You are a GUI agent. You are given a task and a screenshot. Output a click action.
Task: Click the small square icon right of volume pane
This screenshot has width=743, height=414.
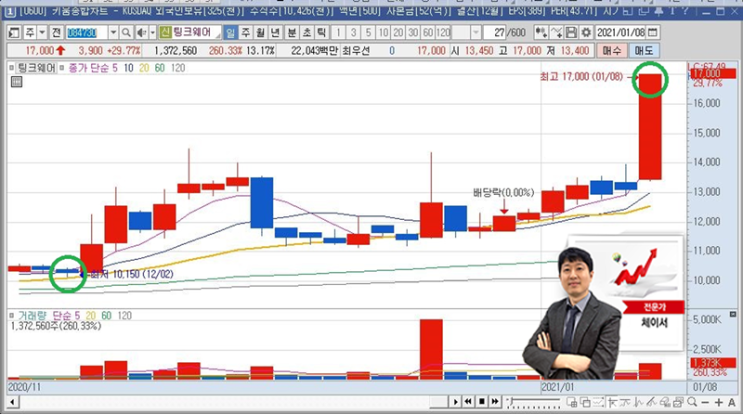pos(733,315)
